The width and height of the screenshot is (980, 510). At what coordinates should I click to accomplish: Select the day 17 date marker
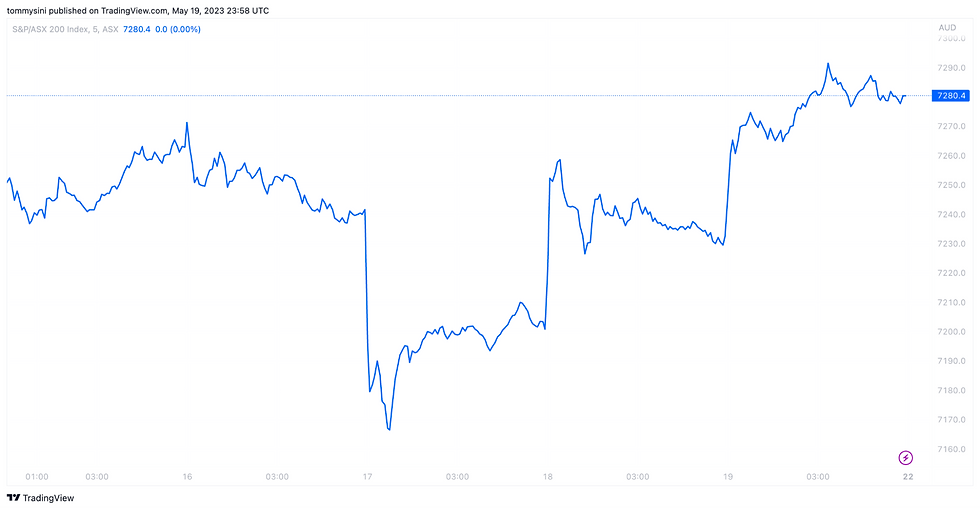367,477
